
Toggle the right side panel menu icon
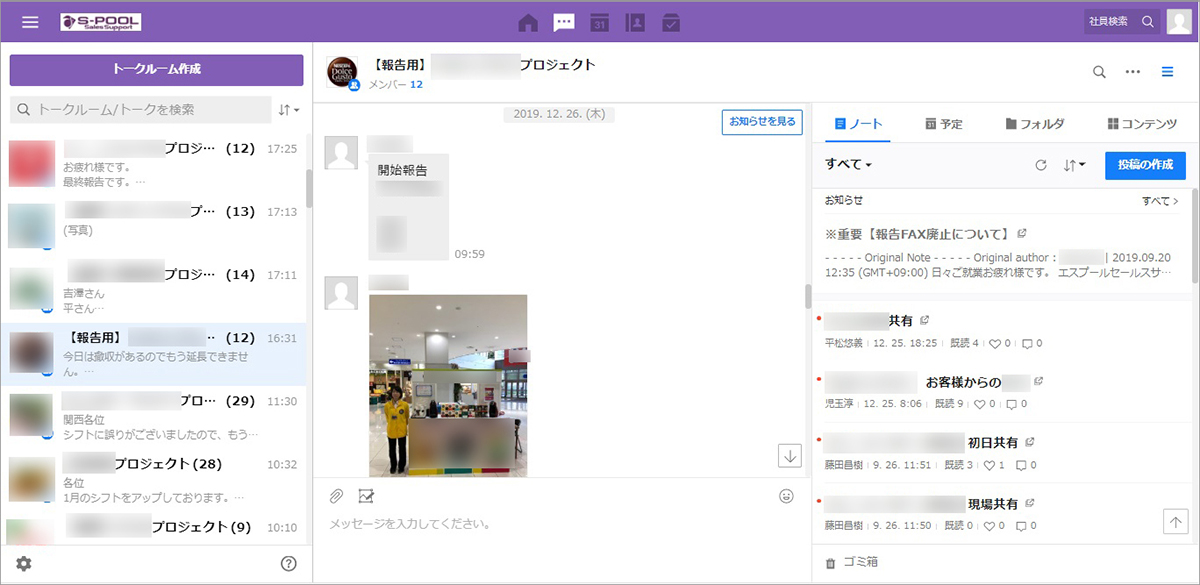[1167, 72]
